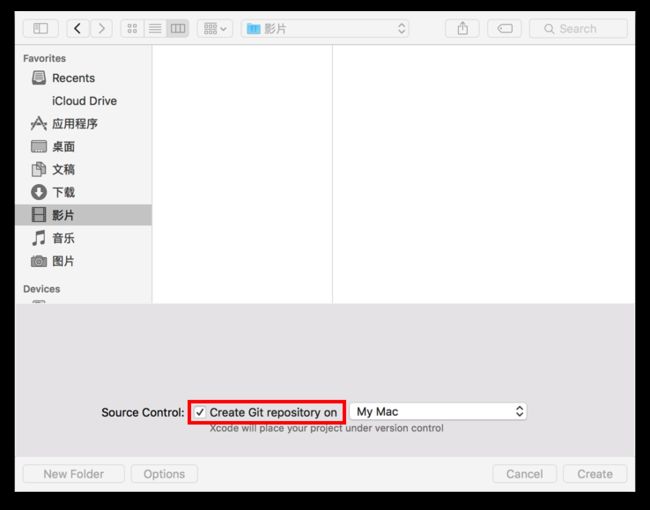Open the item arrangement dropdown
Screen dimensions: 650x510
click(215, 29)
